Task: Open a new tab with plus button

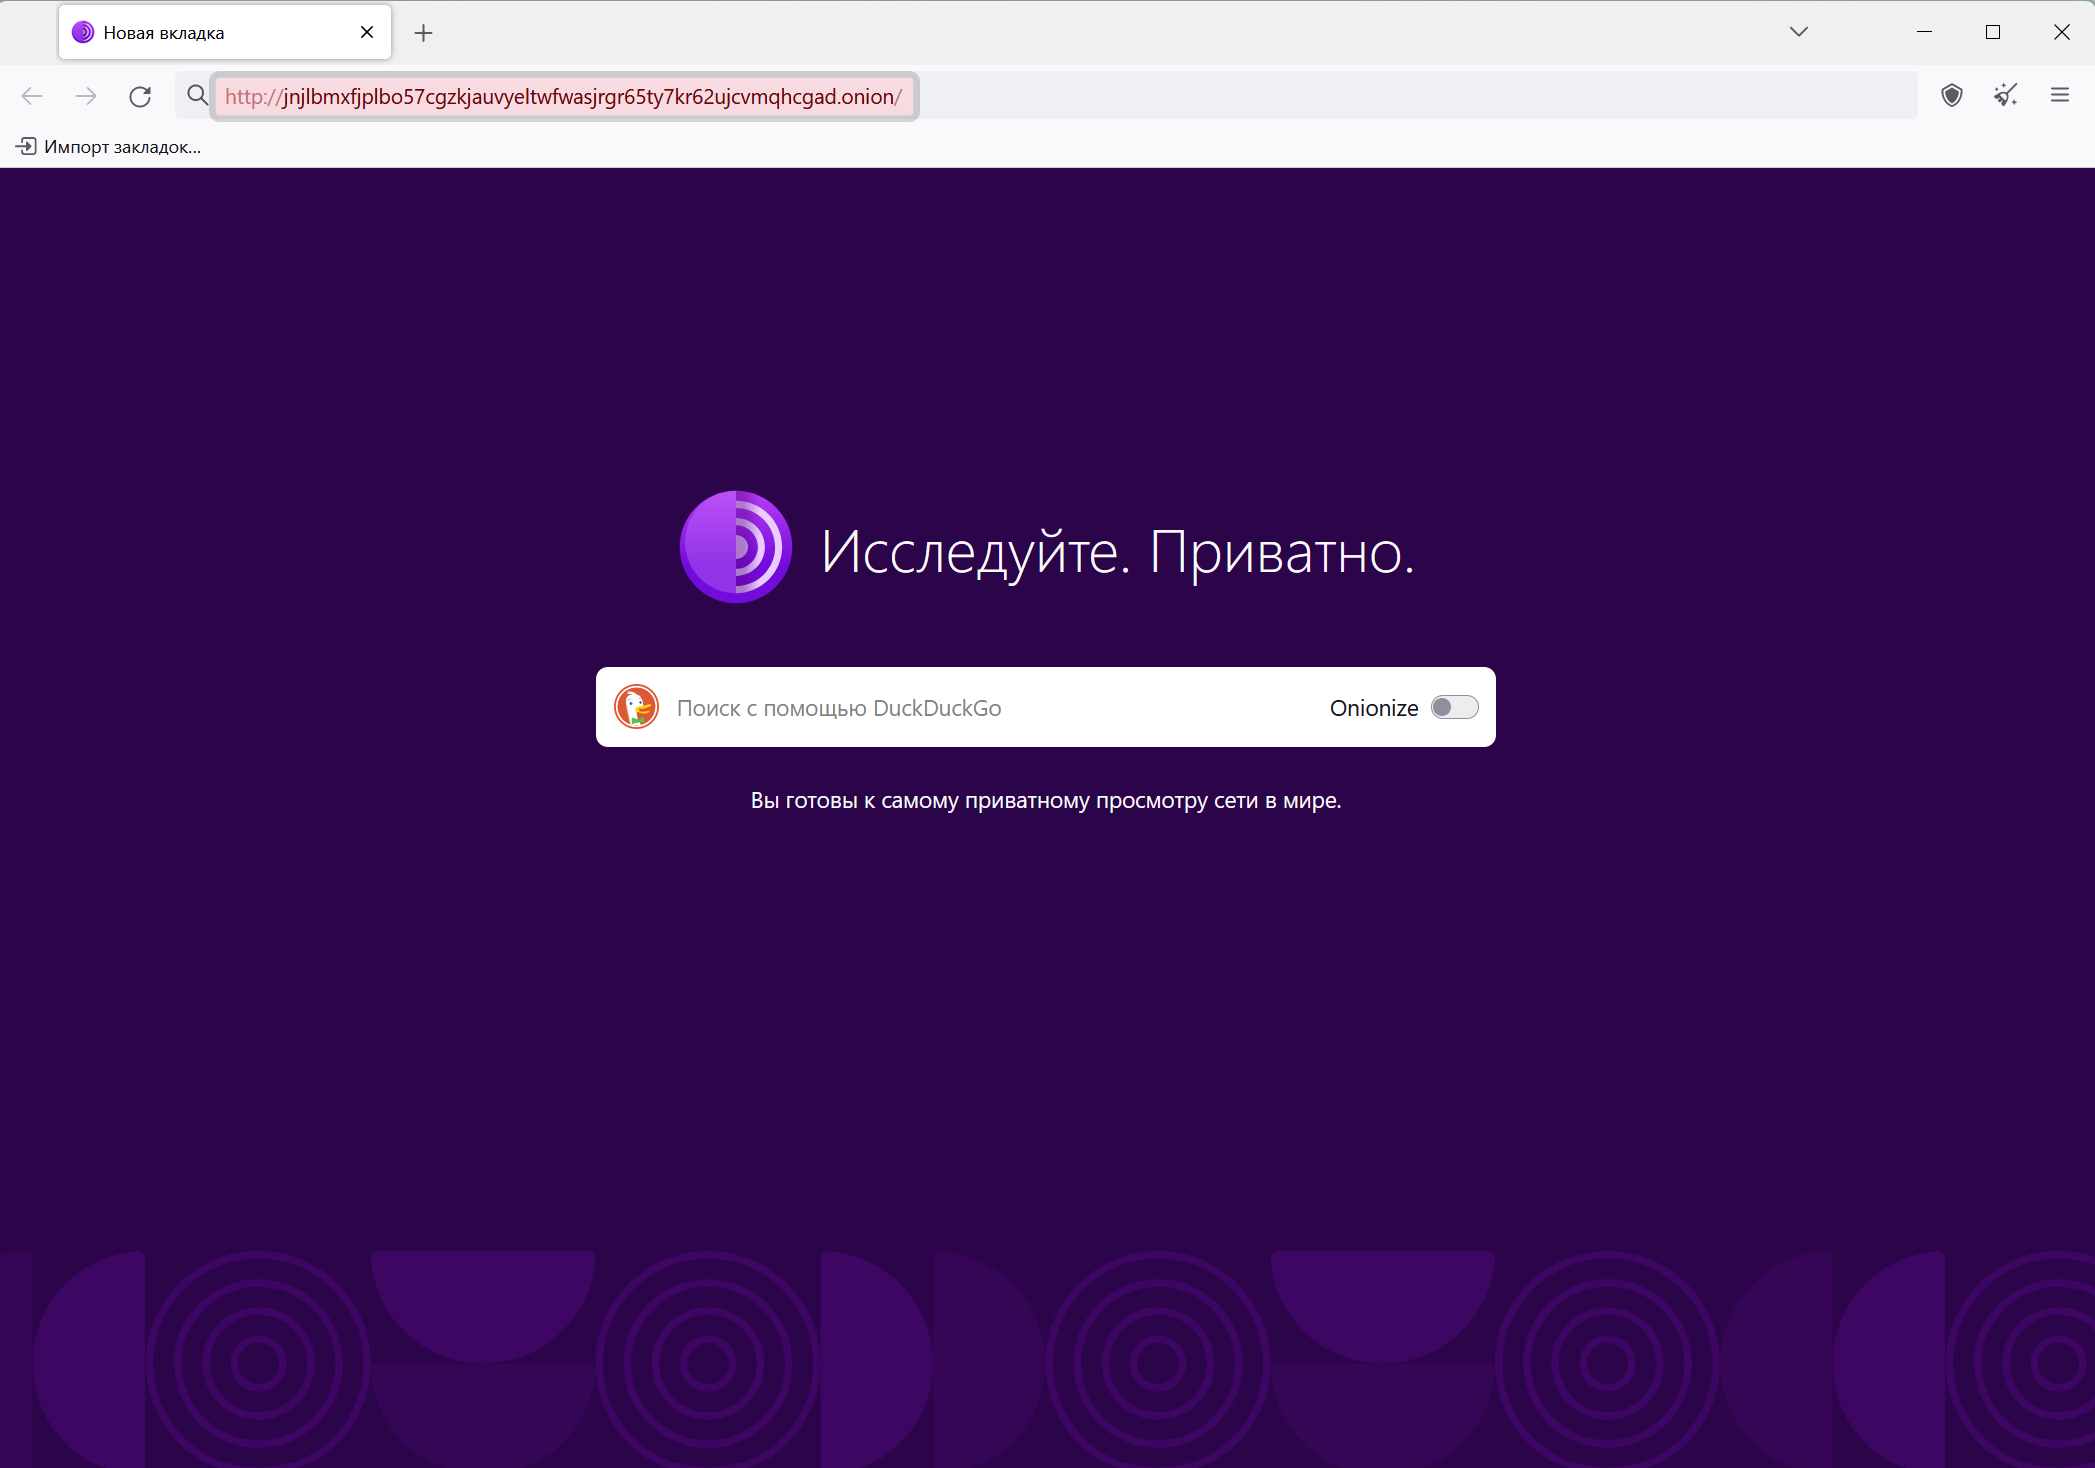Action: point(423,33)
